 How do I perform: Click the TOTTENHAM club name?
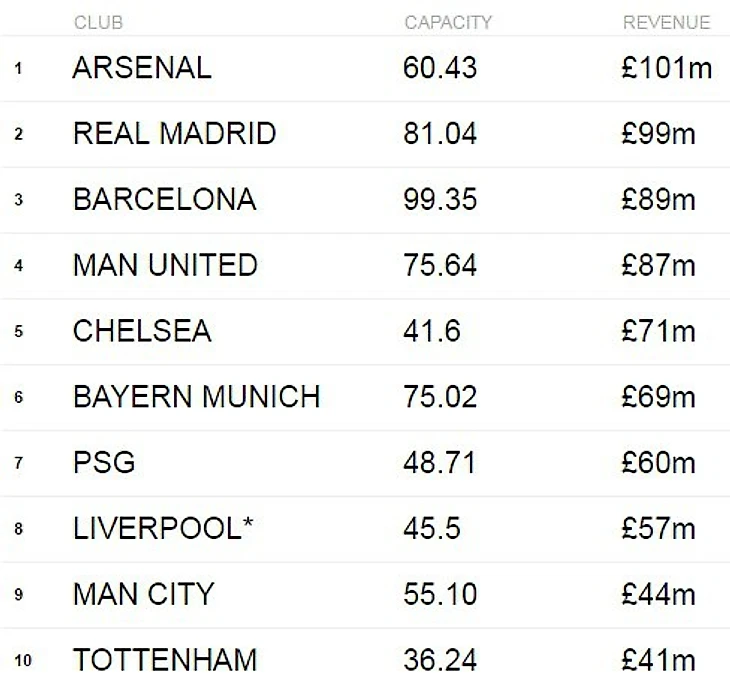coord(165,660)
